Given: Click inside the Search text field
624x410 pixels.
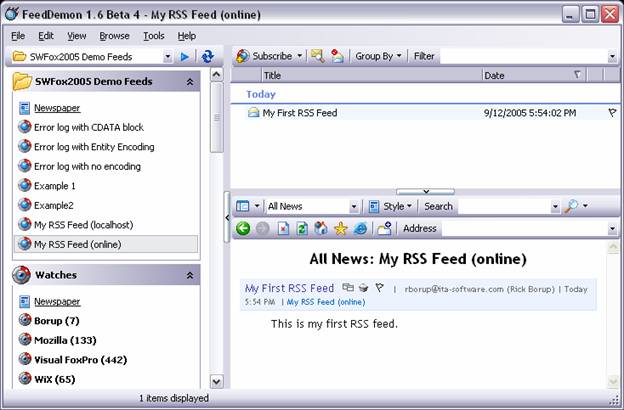Looking at the screenshot, I should click(504, 206).
